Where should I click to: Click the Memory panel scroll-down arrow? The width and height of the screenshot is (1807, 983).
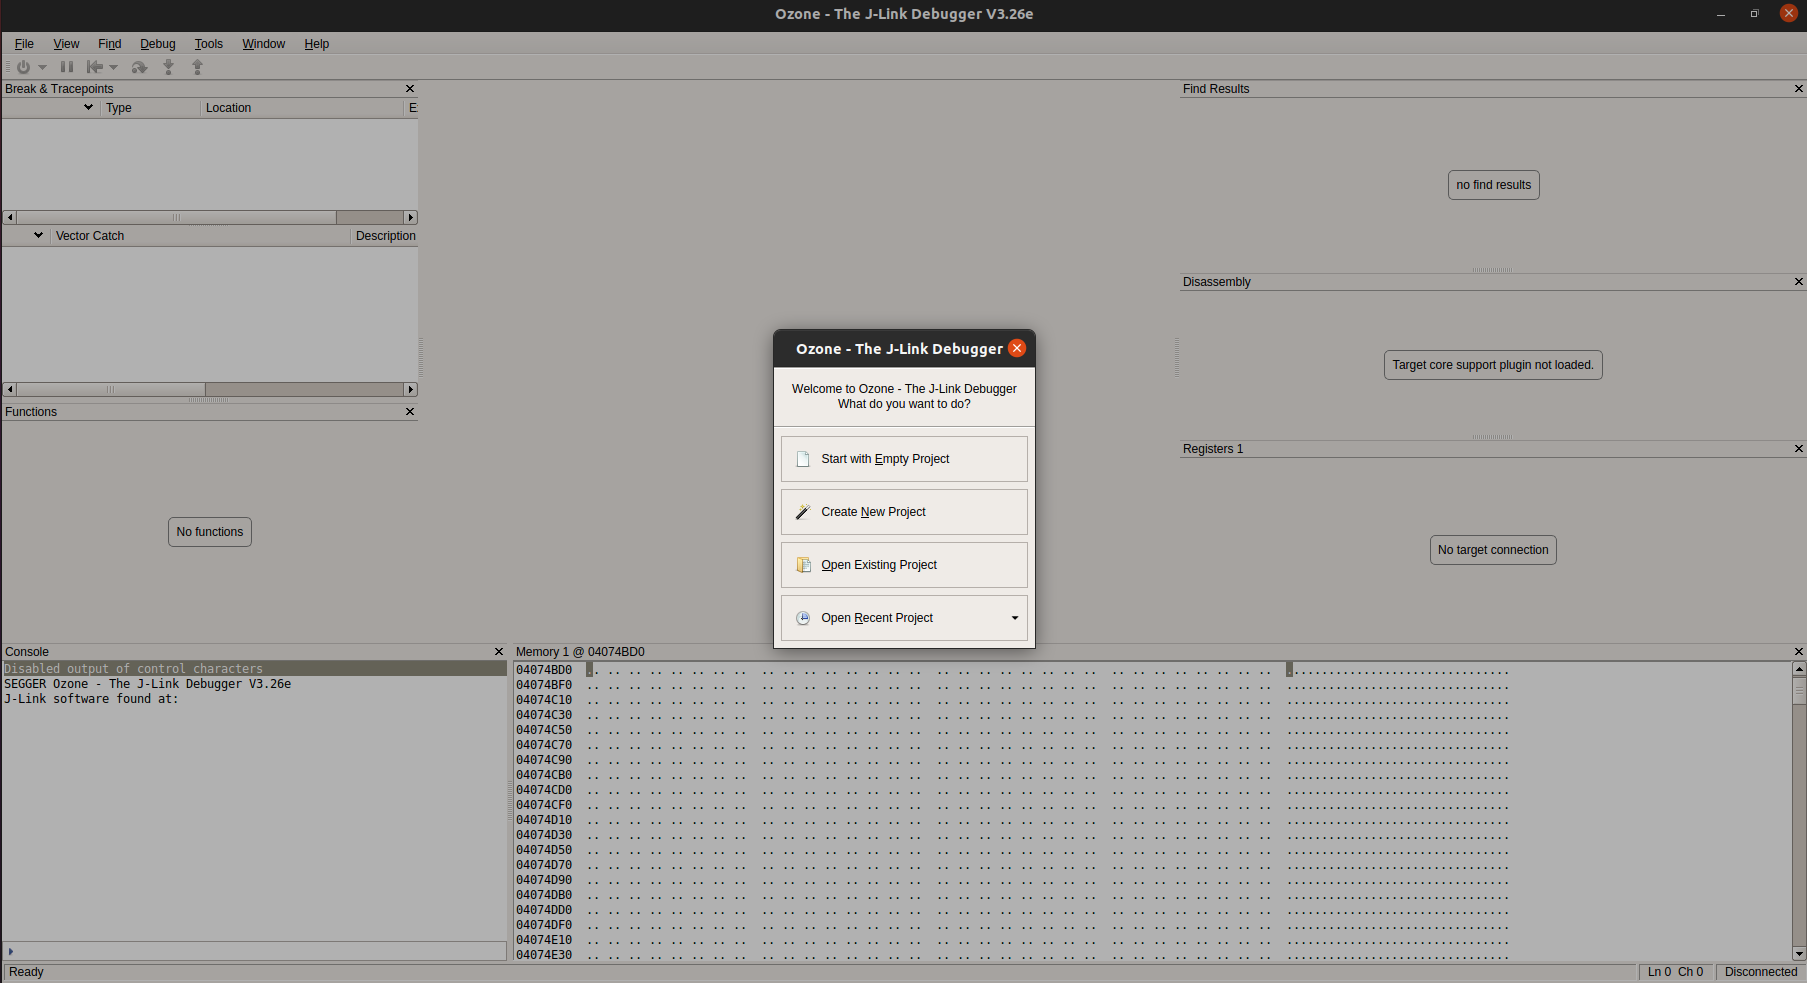pyautogui.click(x=1798, y=954)
